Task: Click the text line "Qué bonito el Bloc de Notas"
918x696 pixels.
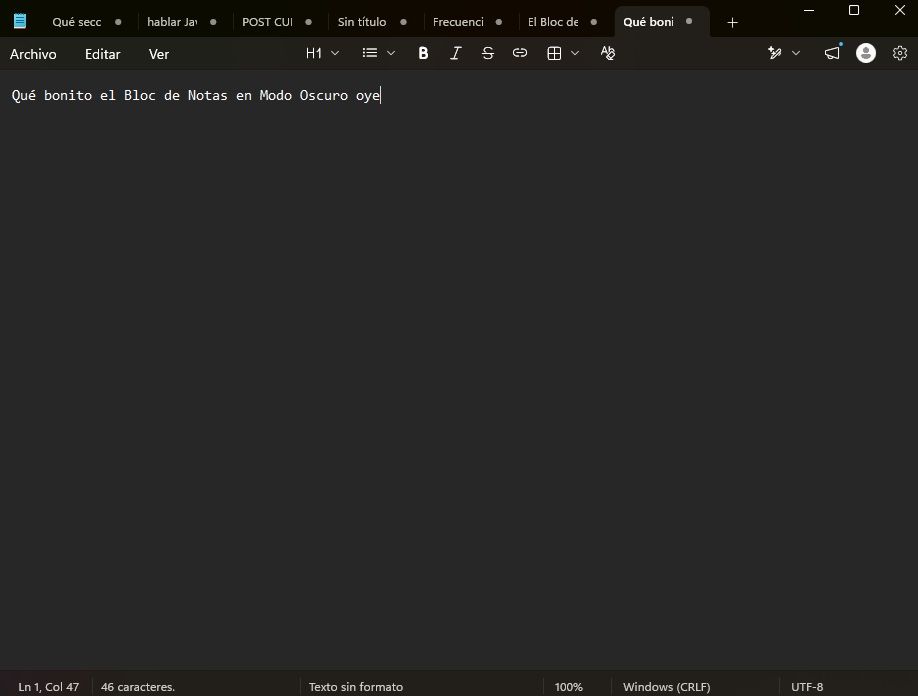Action: 119,95
